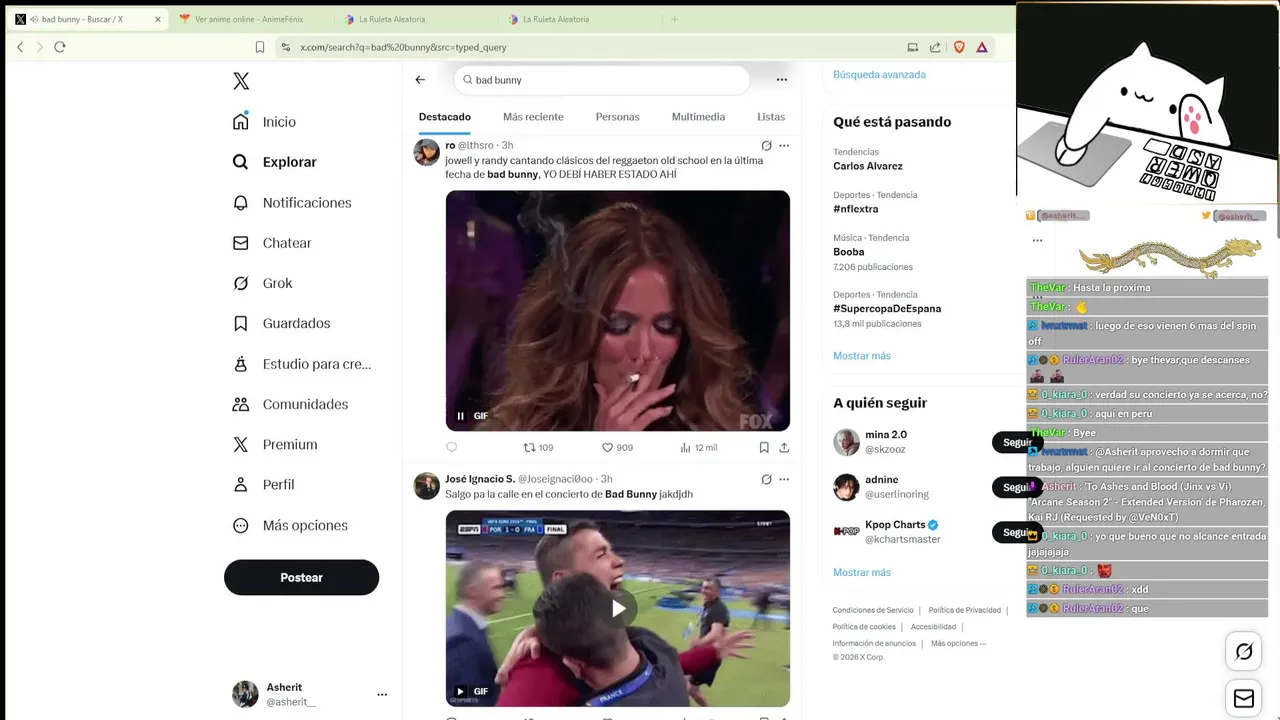Image resolution: width=1280 pixels, height=720 pixels.
Task: Switch to Listas tab
Action: pyautogui.click(x=771, y=117)
